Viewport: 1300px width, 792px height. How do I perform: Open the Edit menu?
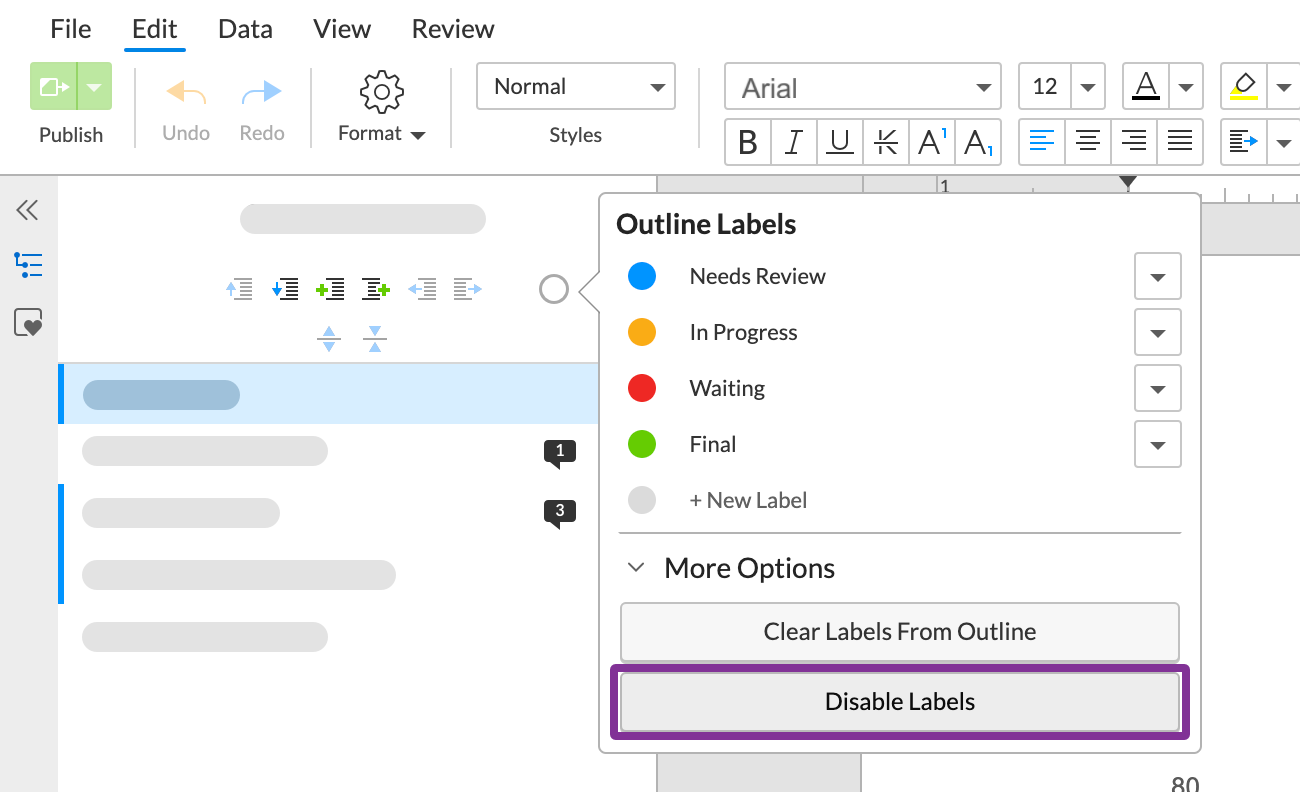[154, 28]
